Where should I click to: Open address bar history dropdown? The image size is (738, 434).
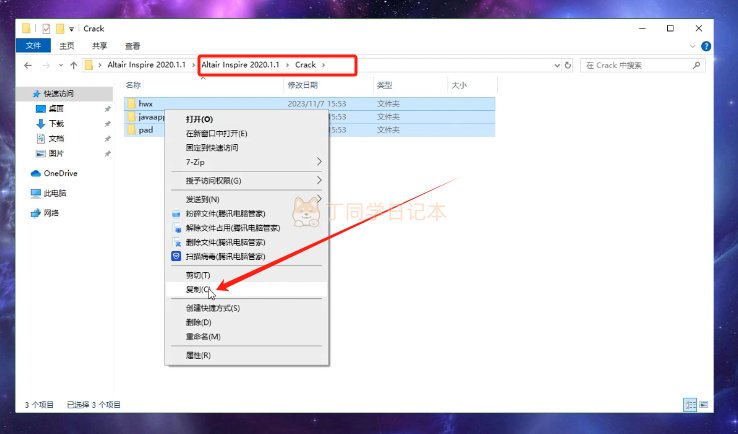(557, 65)
